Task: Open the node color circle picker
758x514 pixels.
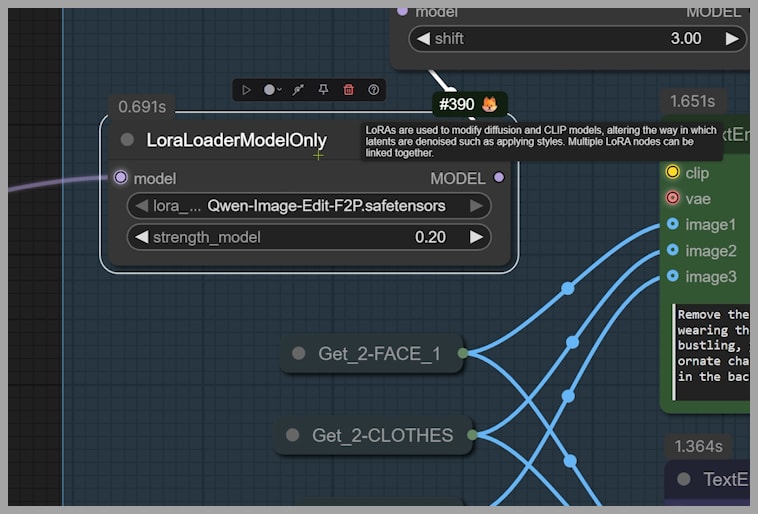Action: [x=271, y=90]
